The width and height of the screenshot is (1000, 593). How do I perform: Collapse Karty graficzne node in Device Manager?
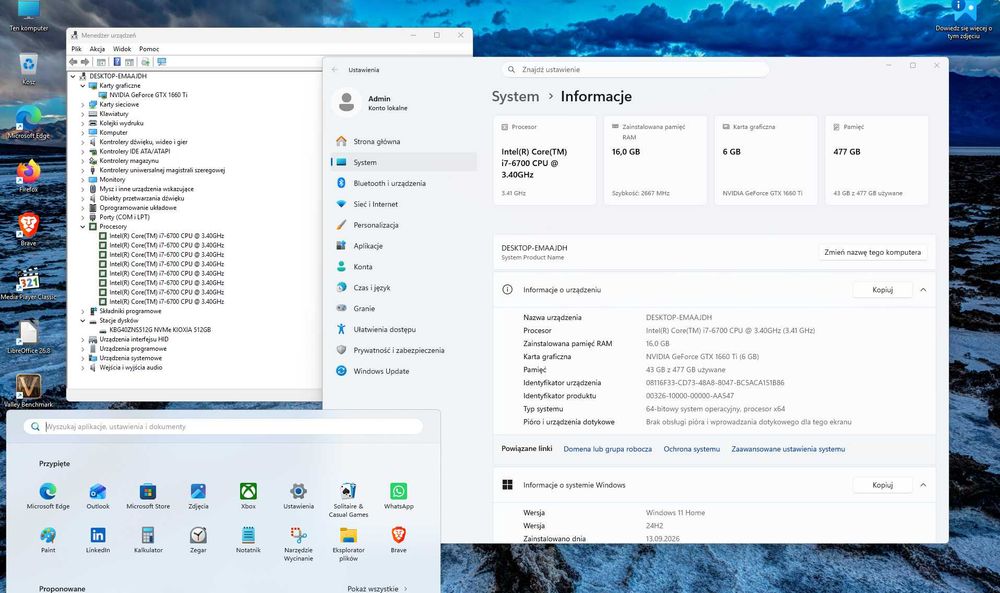click(x=83, y=85)
